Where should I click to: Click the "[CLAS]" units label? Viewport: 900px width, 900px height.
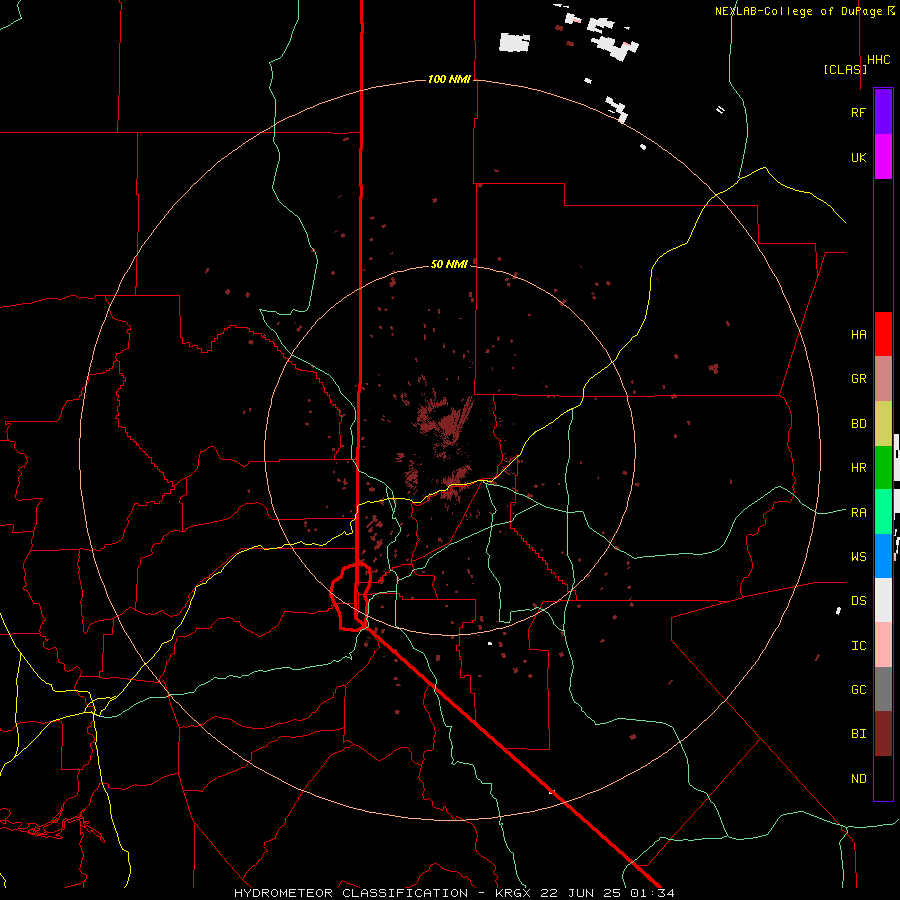click(845, 69)
